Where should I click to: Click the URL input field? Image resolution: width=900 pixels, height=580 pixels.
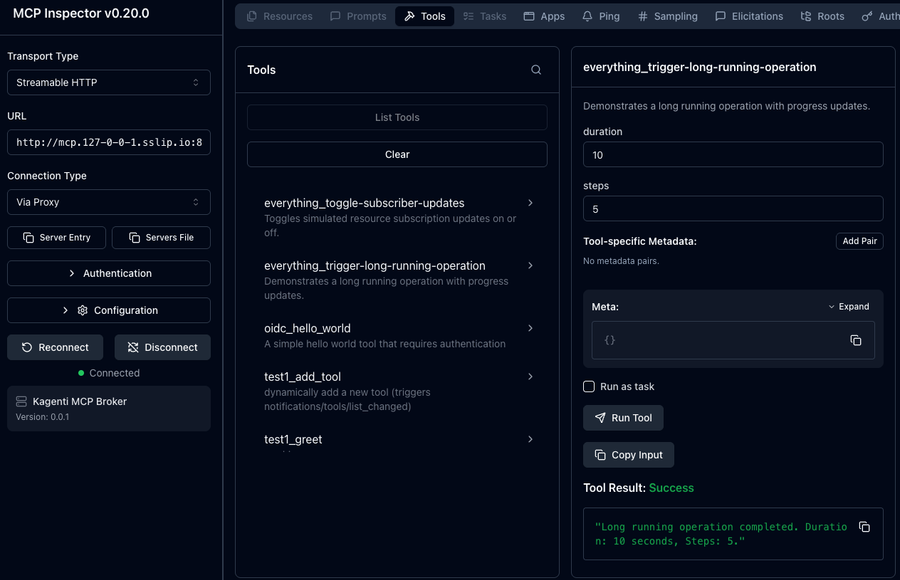109,142
